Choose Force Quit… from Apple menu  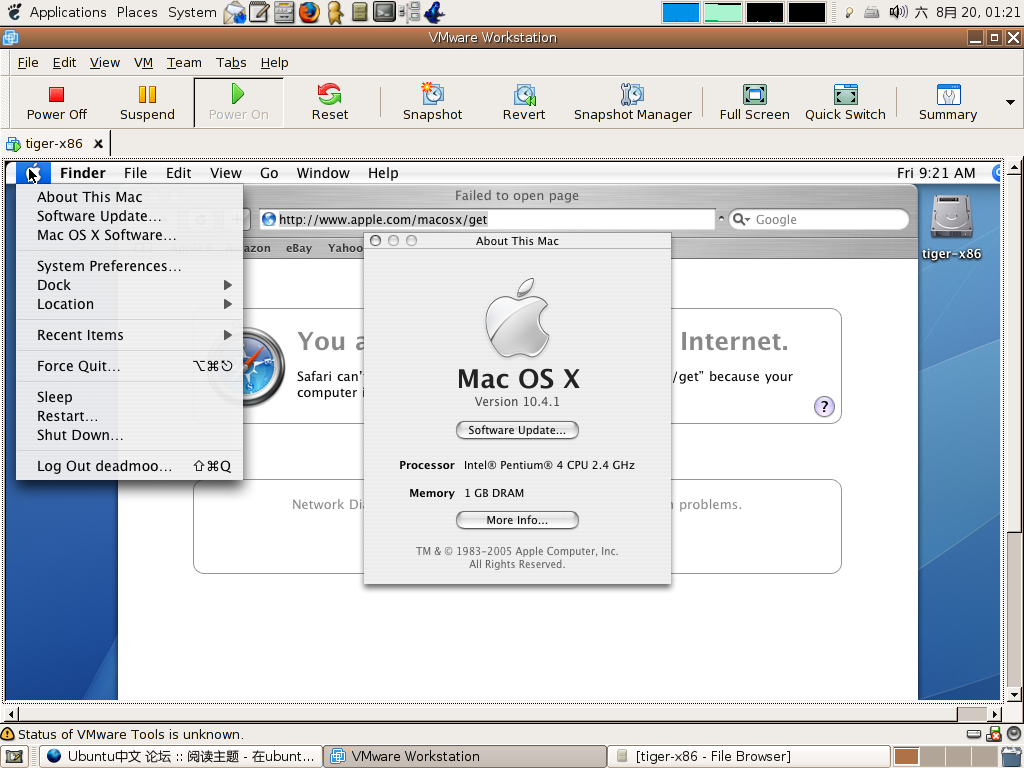click(129, 366)
